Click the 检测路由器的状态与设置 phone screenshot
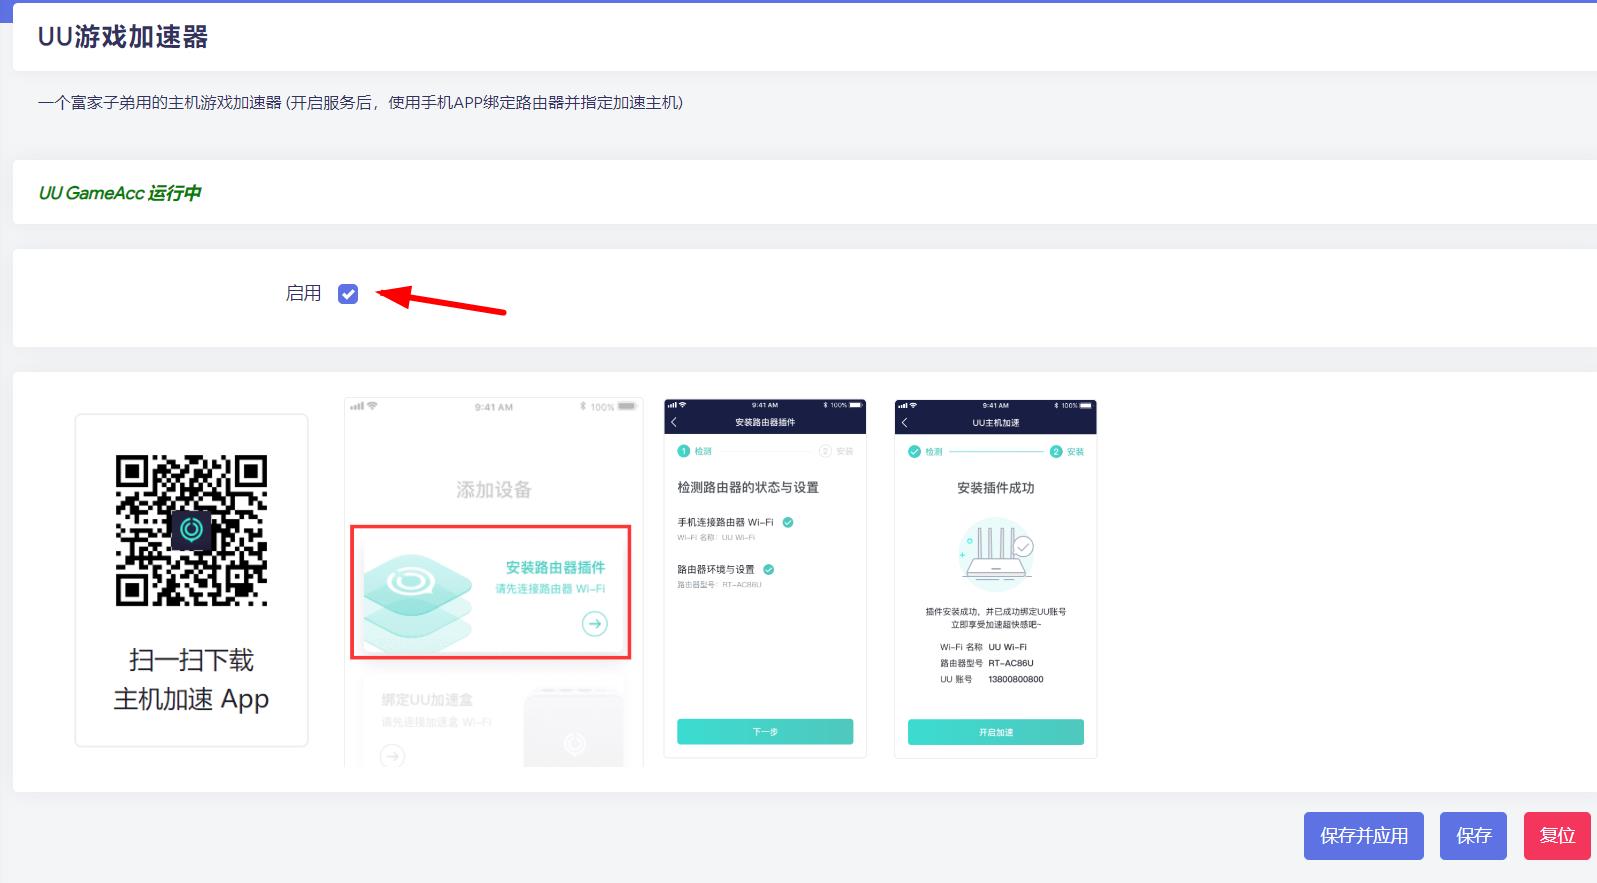Screen dimensions: 1597x883 coord(765,579)
